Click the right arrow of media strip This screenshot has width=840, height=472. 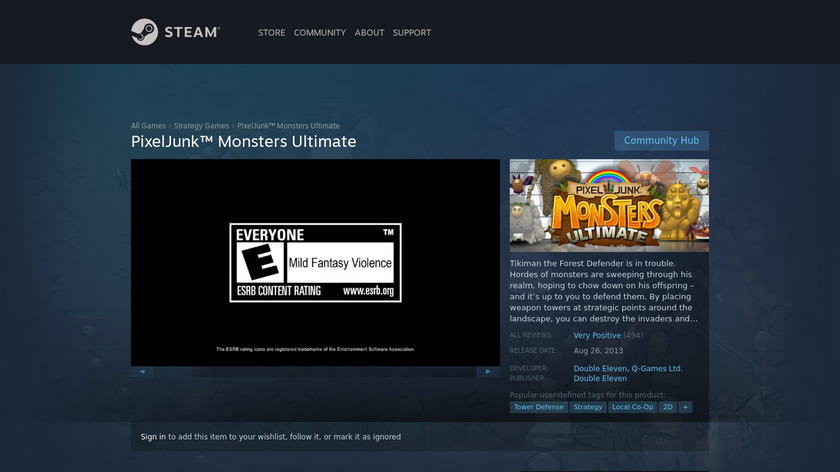488,371
